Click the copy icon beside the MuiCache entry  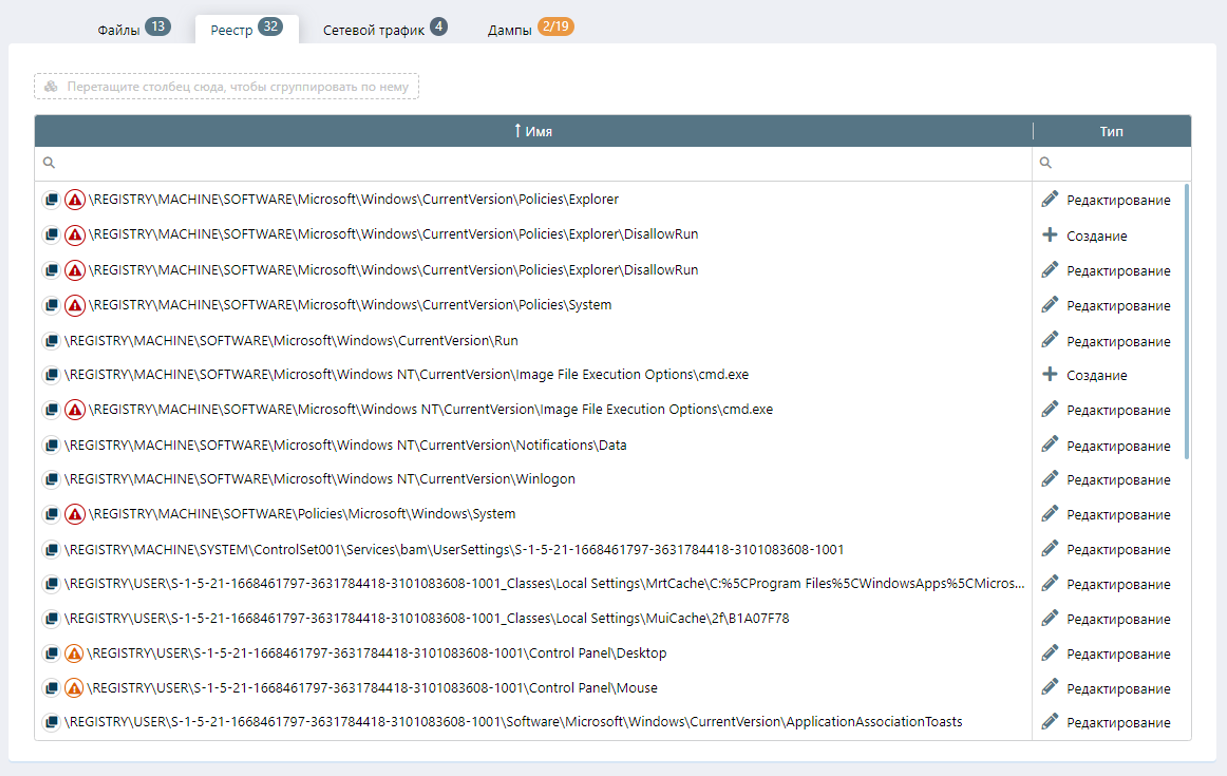pos(51,619)
